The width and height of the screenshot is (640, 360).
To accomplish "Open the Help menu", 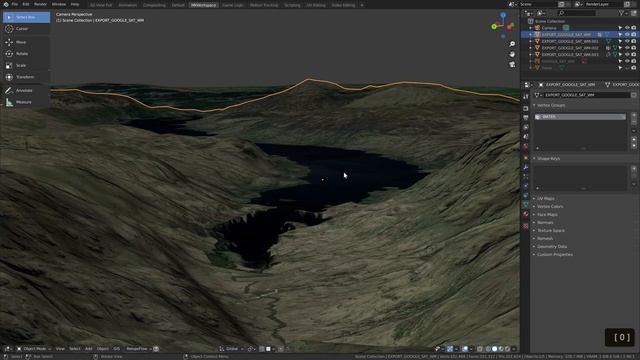I will (75, 4).
